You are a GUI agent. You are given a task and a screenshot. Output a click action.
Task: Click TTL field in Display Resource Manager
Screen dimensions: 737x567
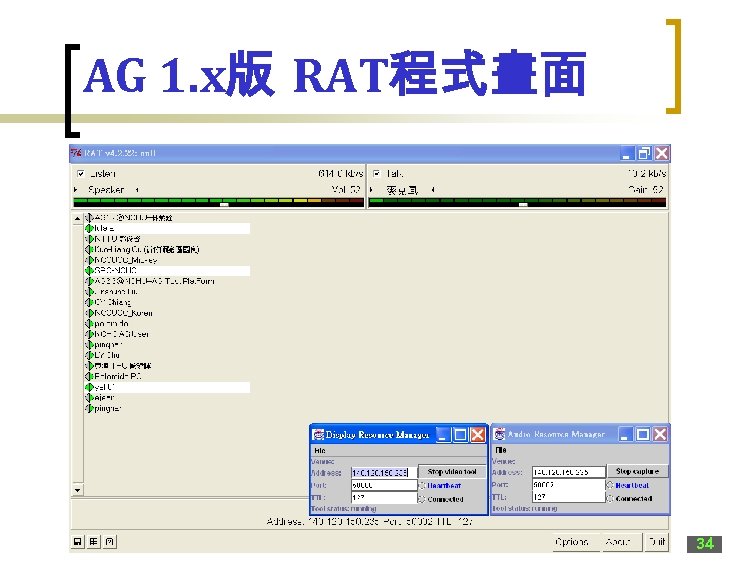(x=384, y=497)
